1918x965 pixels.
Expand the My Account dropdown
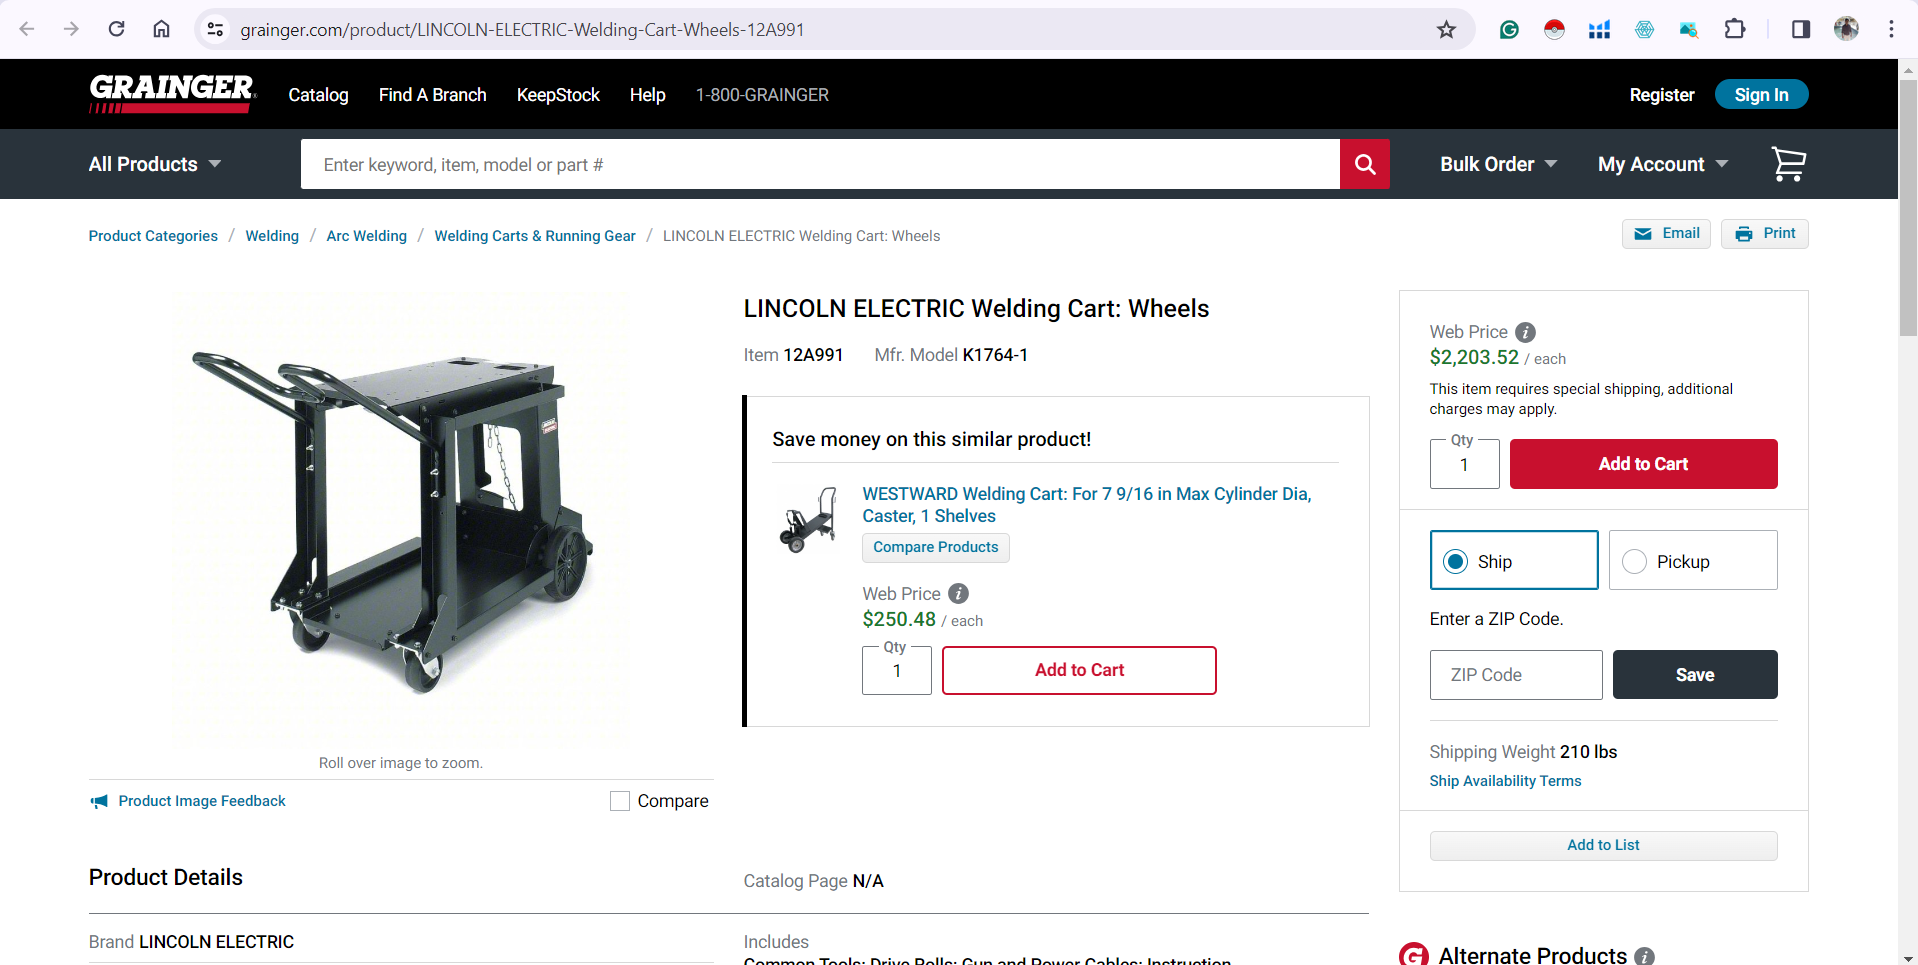(1662, 164)
